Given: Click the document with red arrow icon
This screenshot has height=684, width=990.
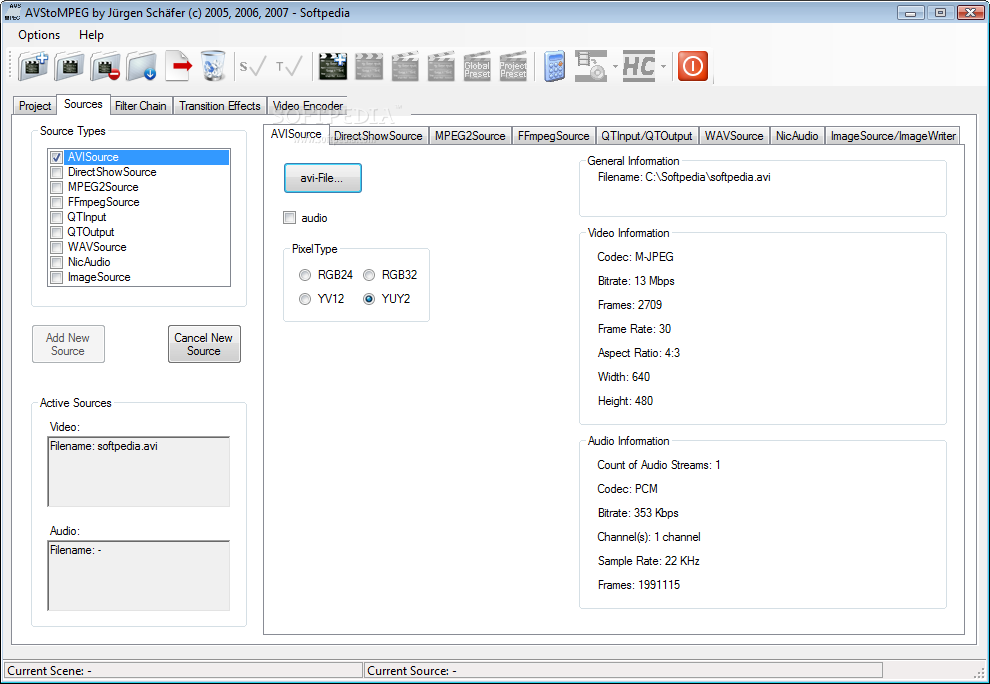Looking at the screenshot, I should pos(178,66).
